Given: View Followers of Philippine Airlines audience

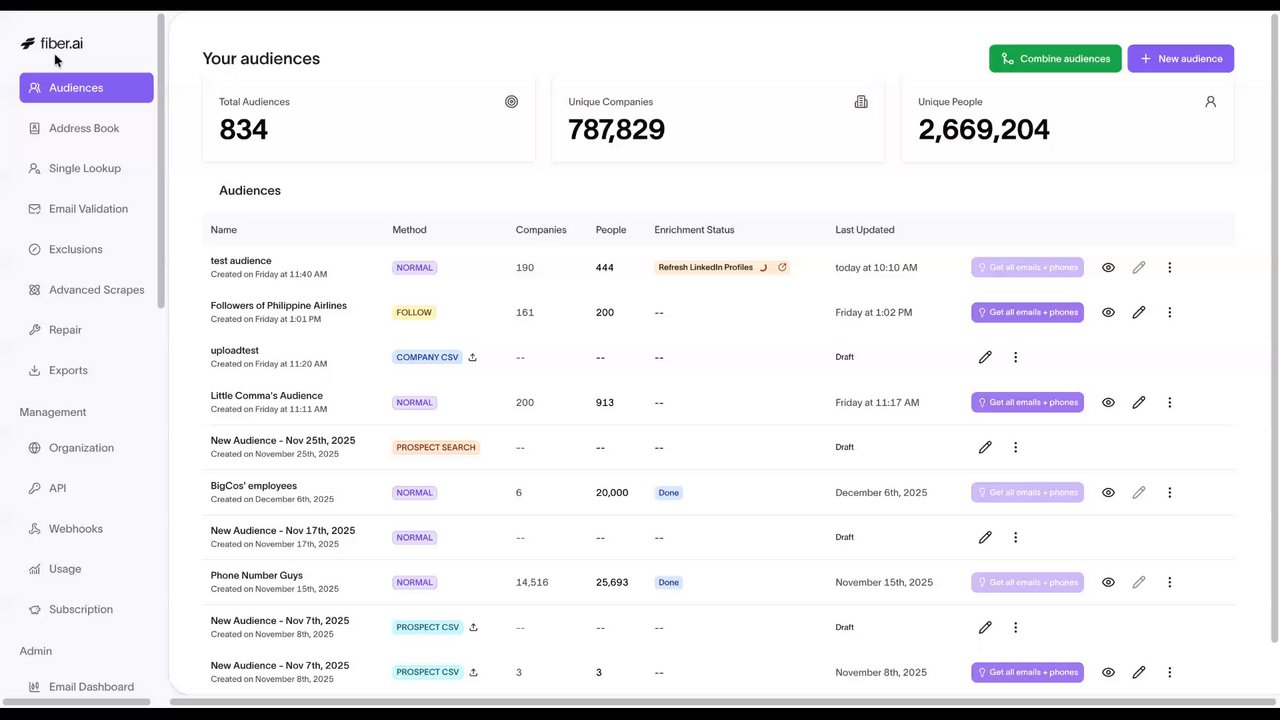Looking at the screenshot, I should pos(1108,313).
